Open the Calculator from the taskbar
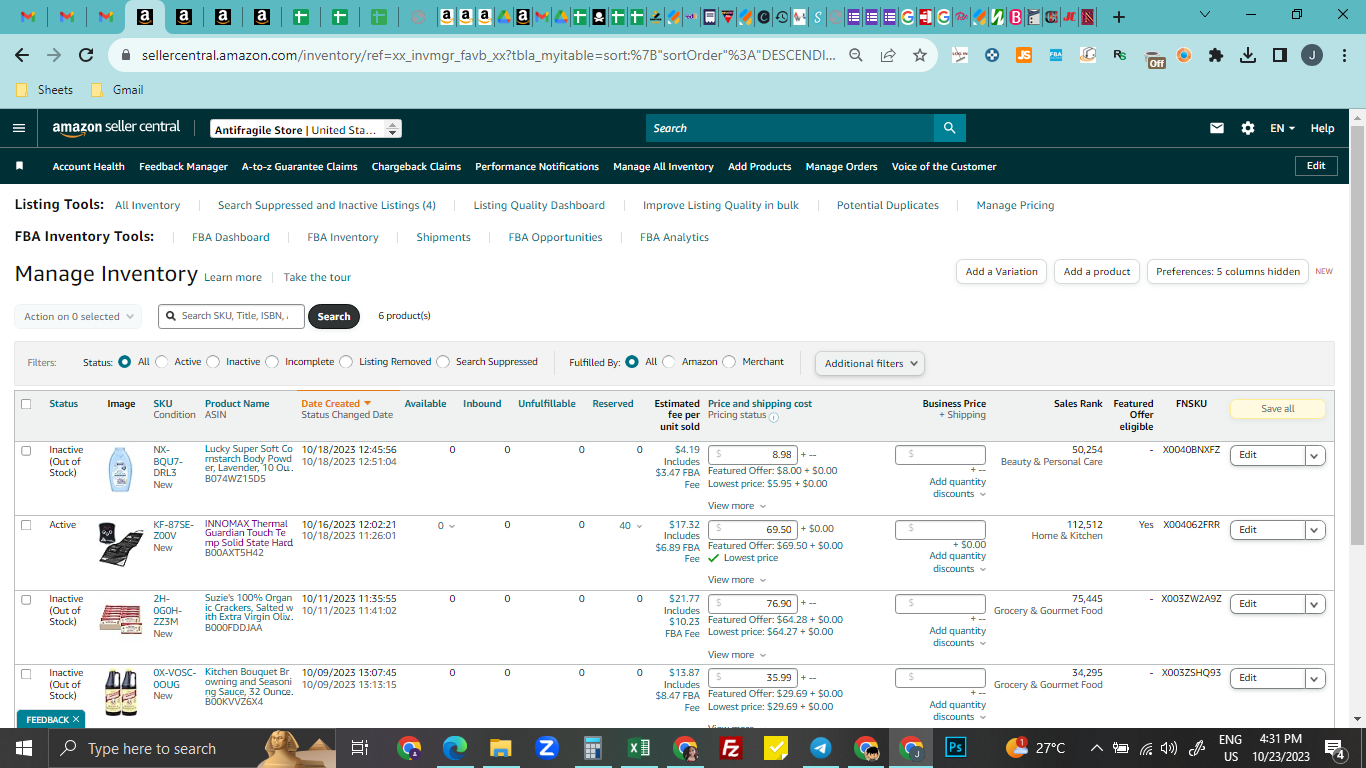This screenshot has height=768, width=1366. coord(592,748)
